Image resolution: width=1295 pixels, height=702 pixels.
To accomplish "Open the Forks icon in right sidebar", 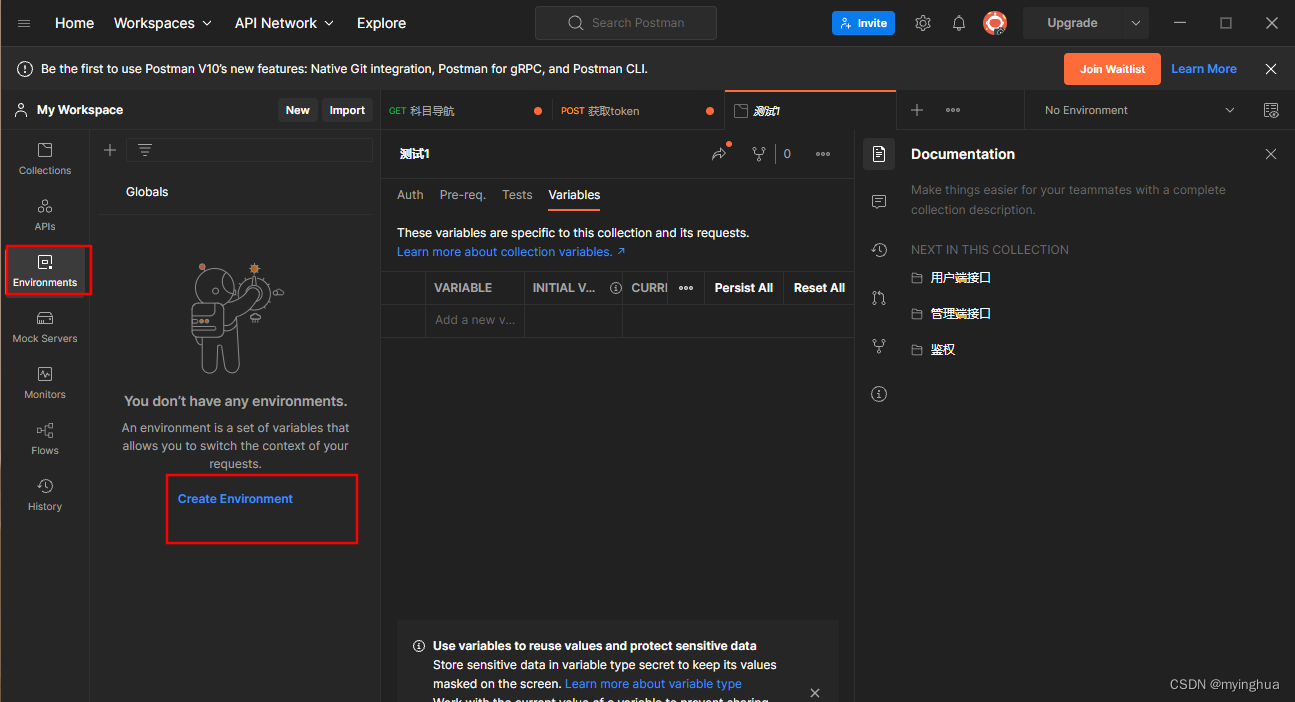I will tap(879, 346).
